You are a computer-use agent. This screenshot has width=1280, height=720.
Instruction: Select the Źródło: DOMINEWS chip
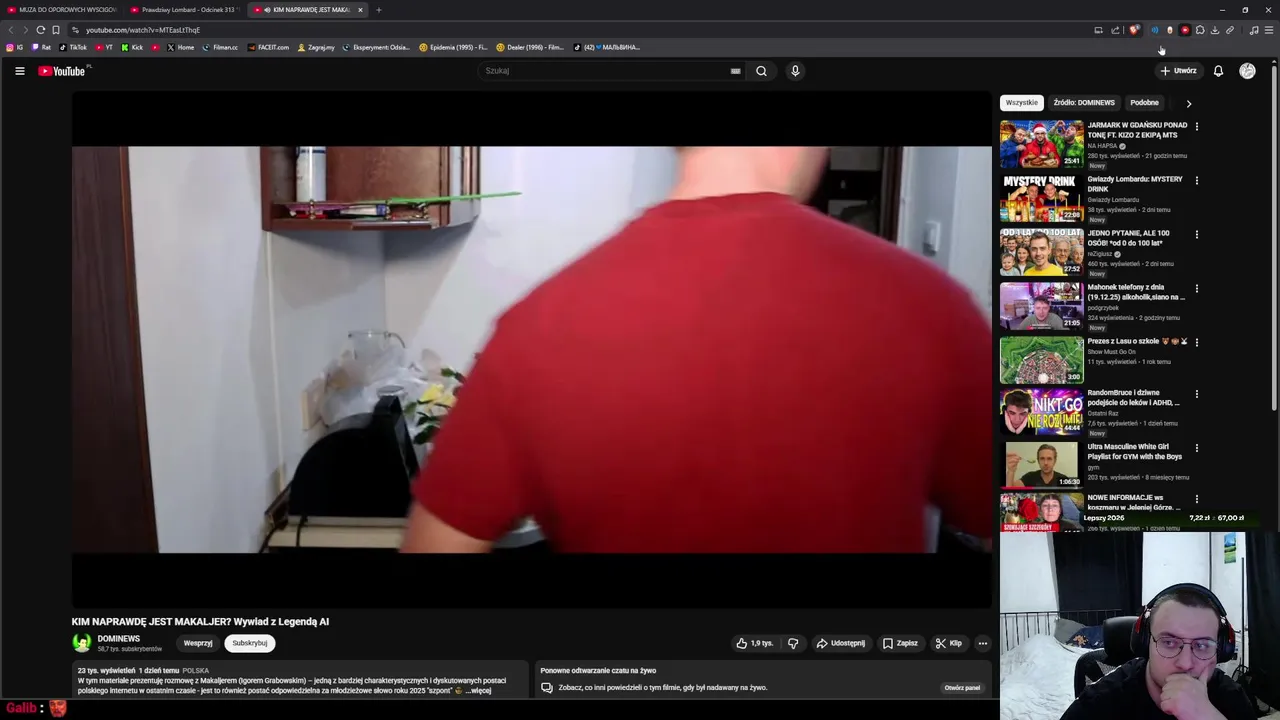[1084, 103]
